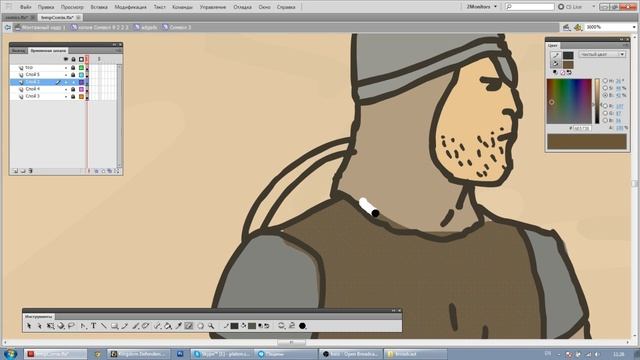Image resolution: width=640 pixels, height=360 pixels.
Task: Select the Bone tool
Action: point(157,326)
